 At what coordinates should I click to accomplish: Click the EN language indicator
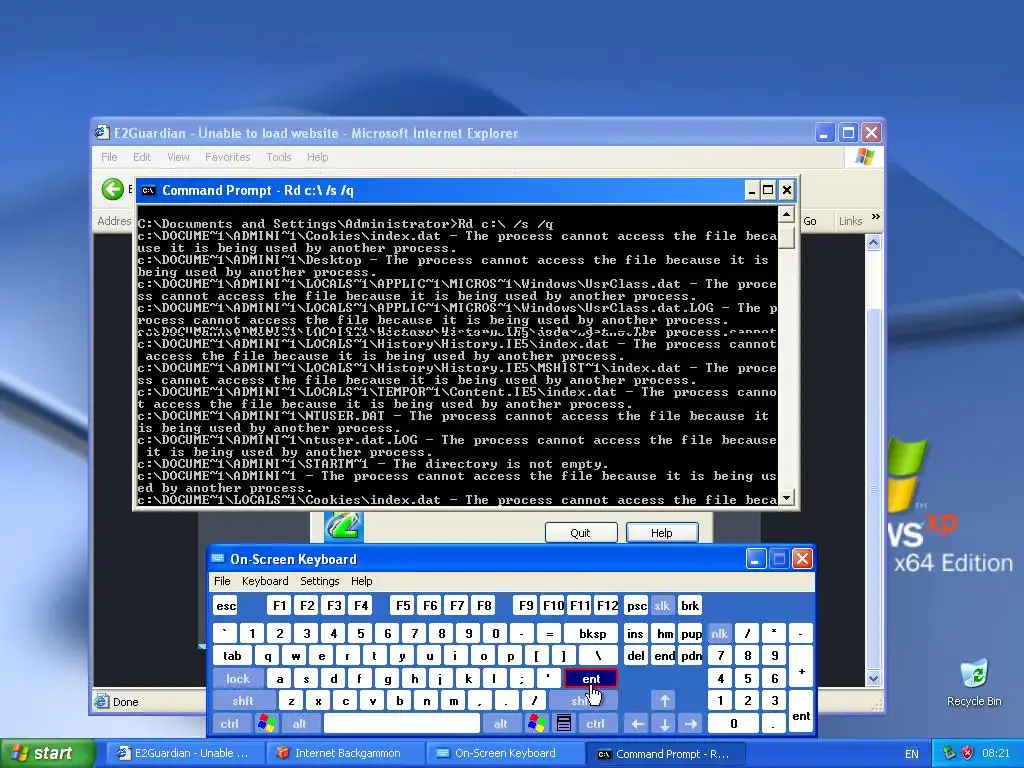click(912, 754)
